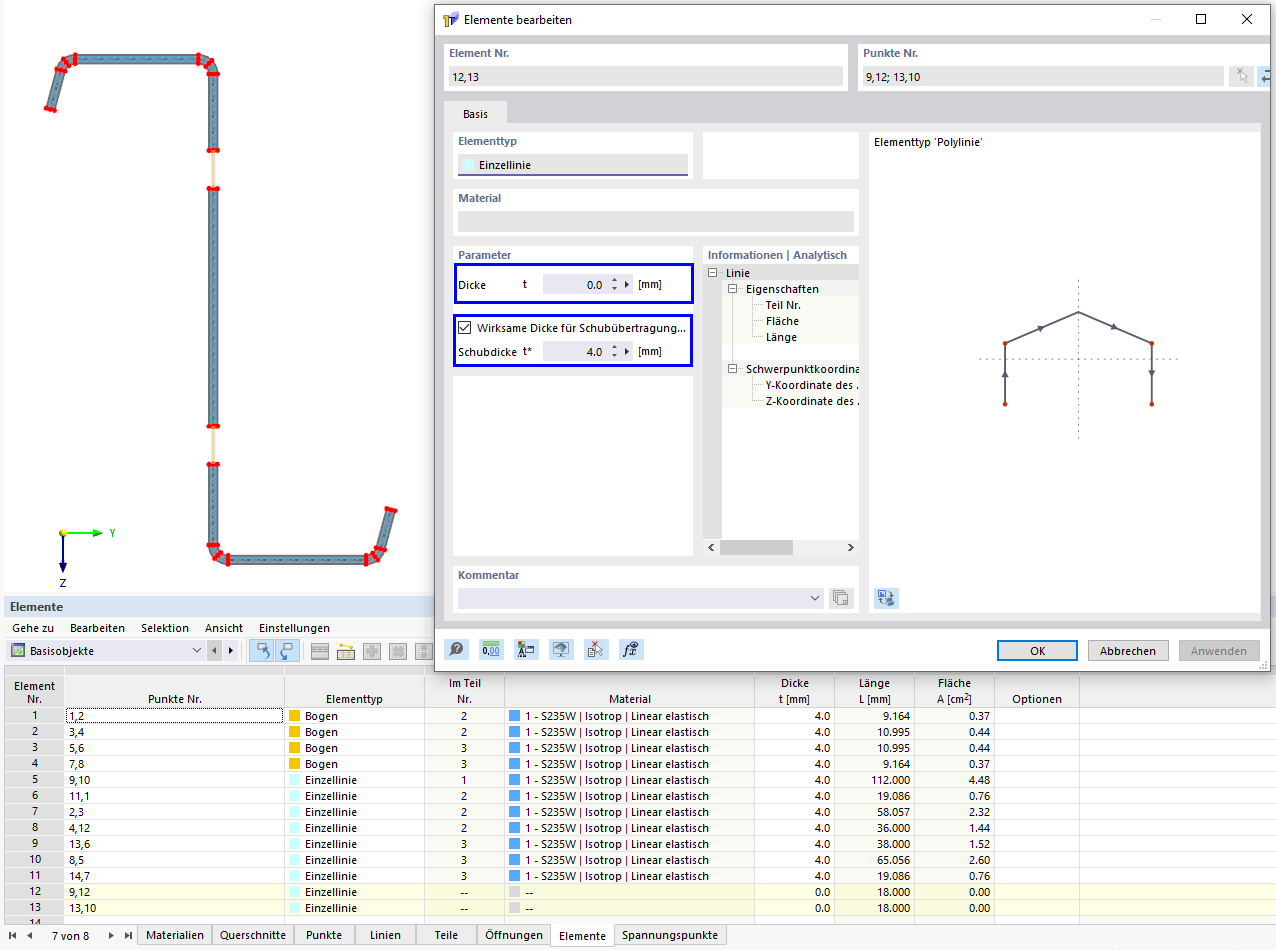The height and width of the screenshot is (950, 1276).
Task: Open the Kommentar combo box dropdown
Action: point(817,598)
